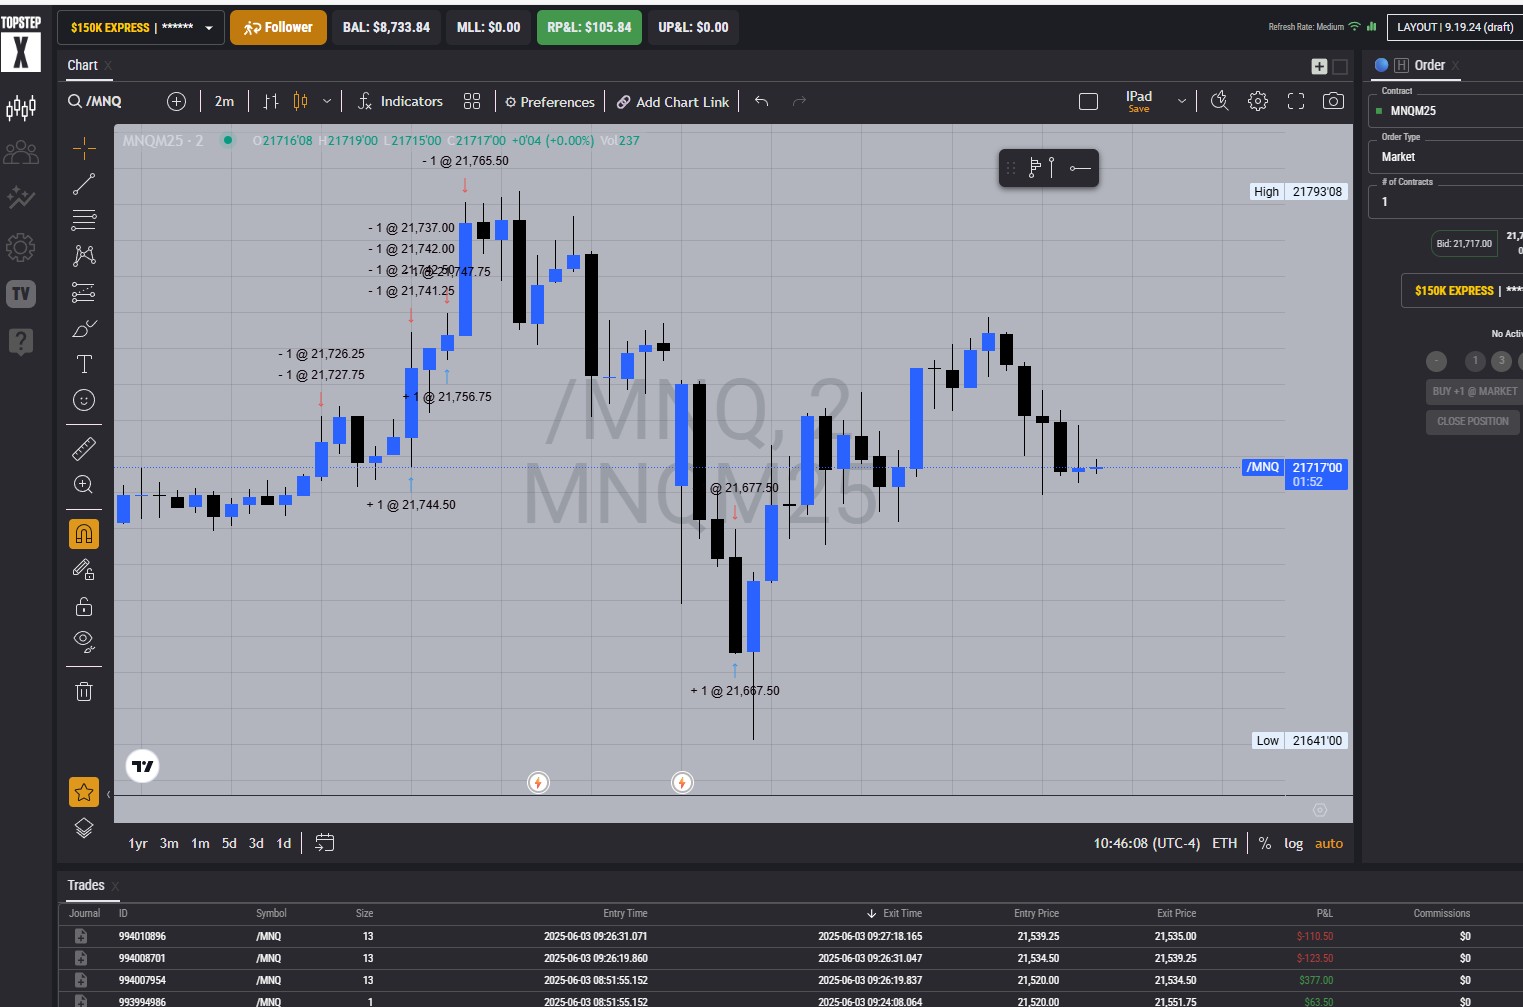The width and height of the screenshot is (1523, 1007).
Task: Click BUY +1 @ MARKET button
Action: pyautogui.click(x=1473, y=392)
